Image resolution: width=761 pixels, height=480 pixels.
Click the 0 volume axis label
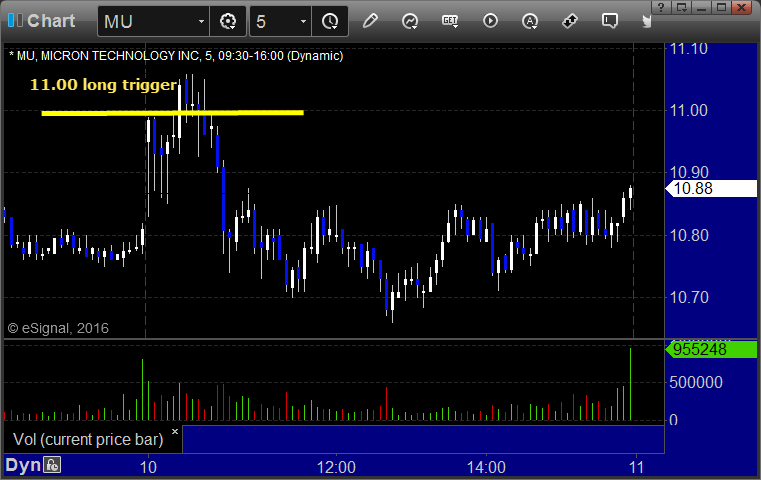(x=673, y=420)
